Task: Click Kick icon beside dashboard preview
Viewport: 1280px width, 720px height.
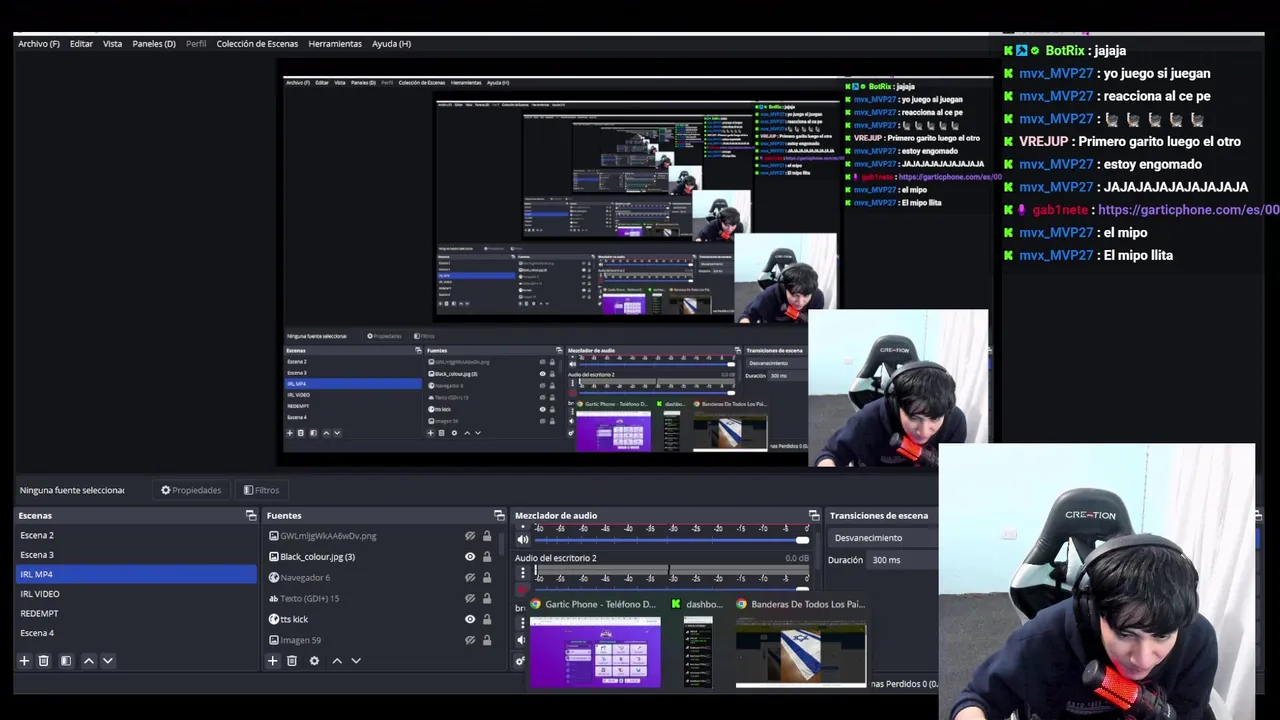Action: tap(676, 604)
